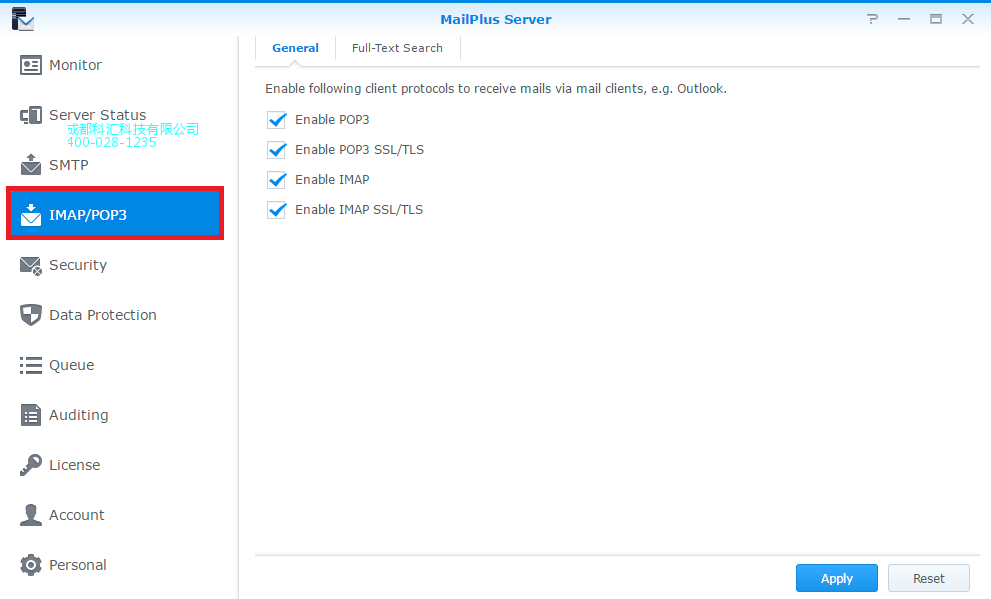Click the 'Enable IMAP' label text
991x599 pixels.
[x=332, y=179]
